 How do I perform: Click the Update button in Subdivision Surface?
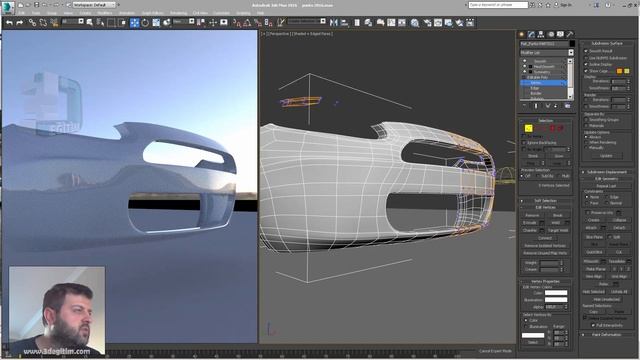606,156
